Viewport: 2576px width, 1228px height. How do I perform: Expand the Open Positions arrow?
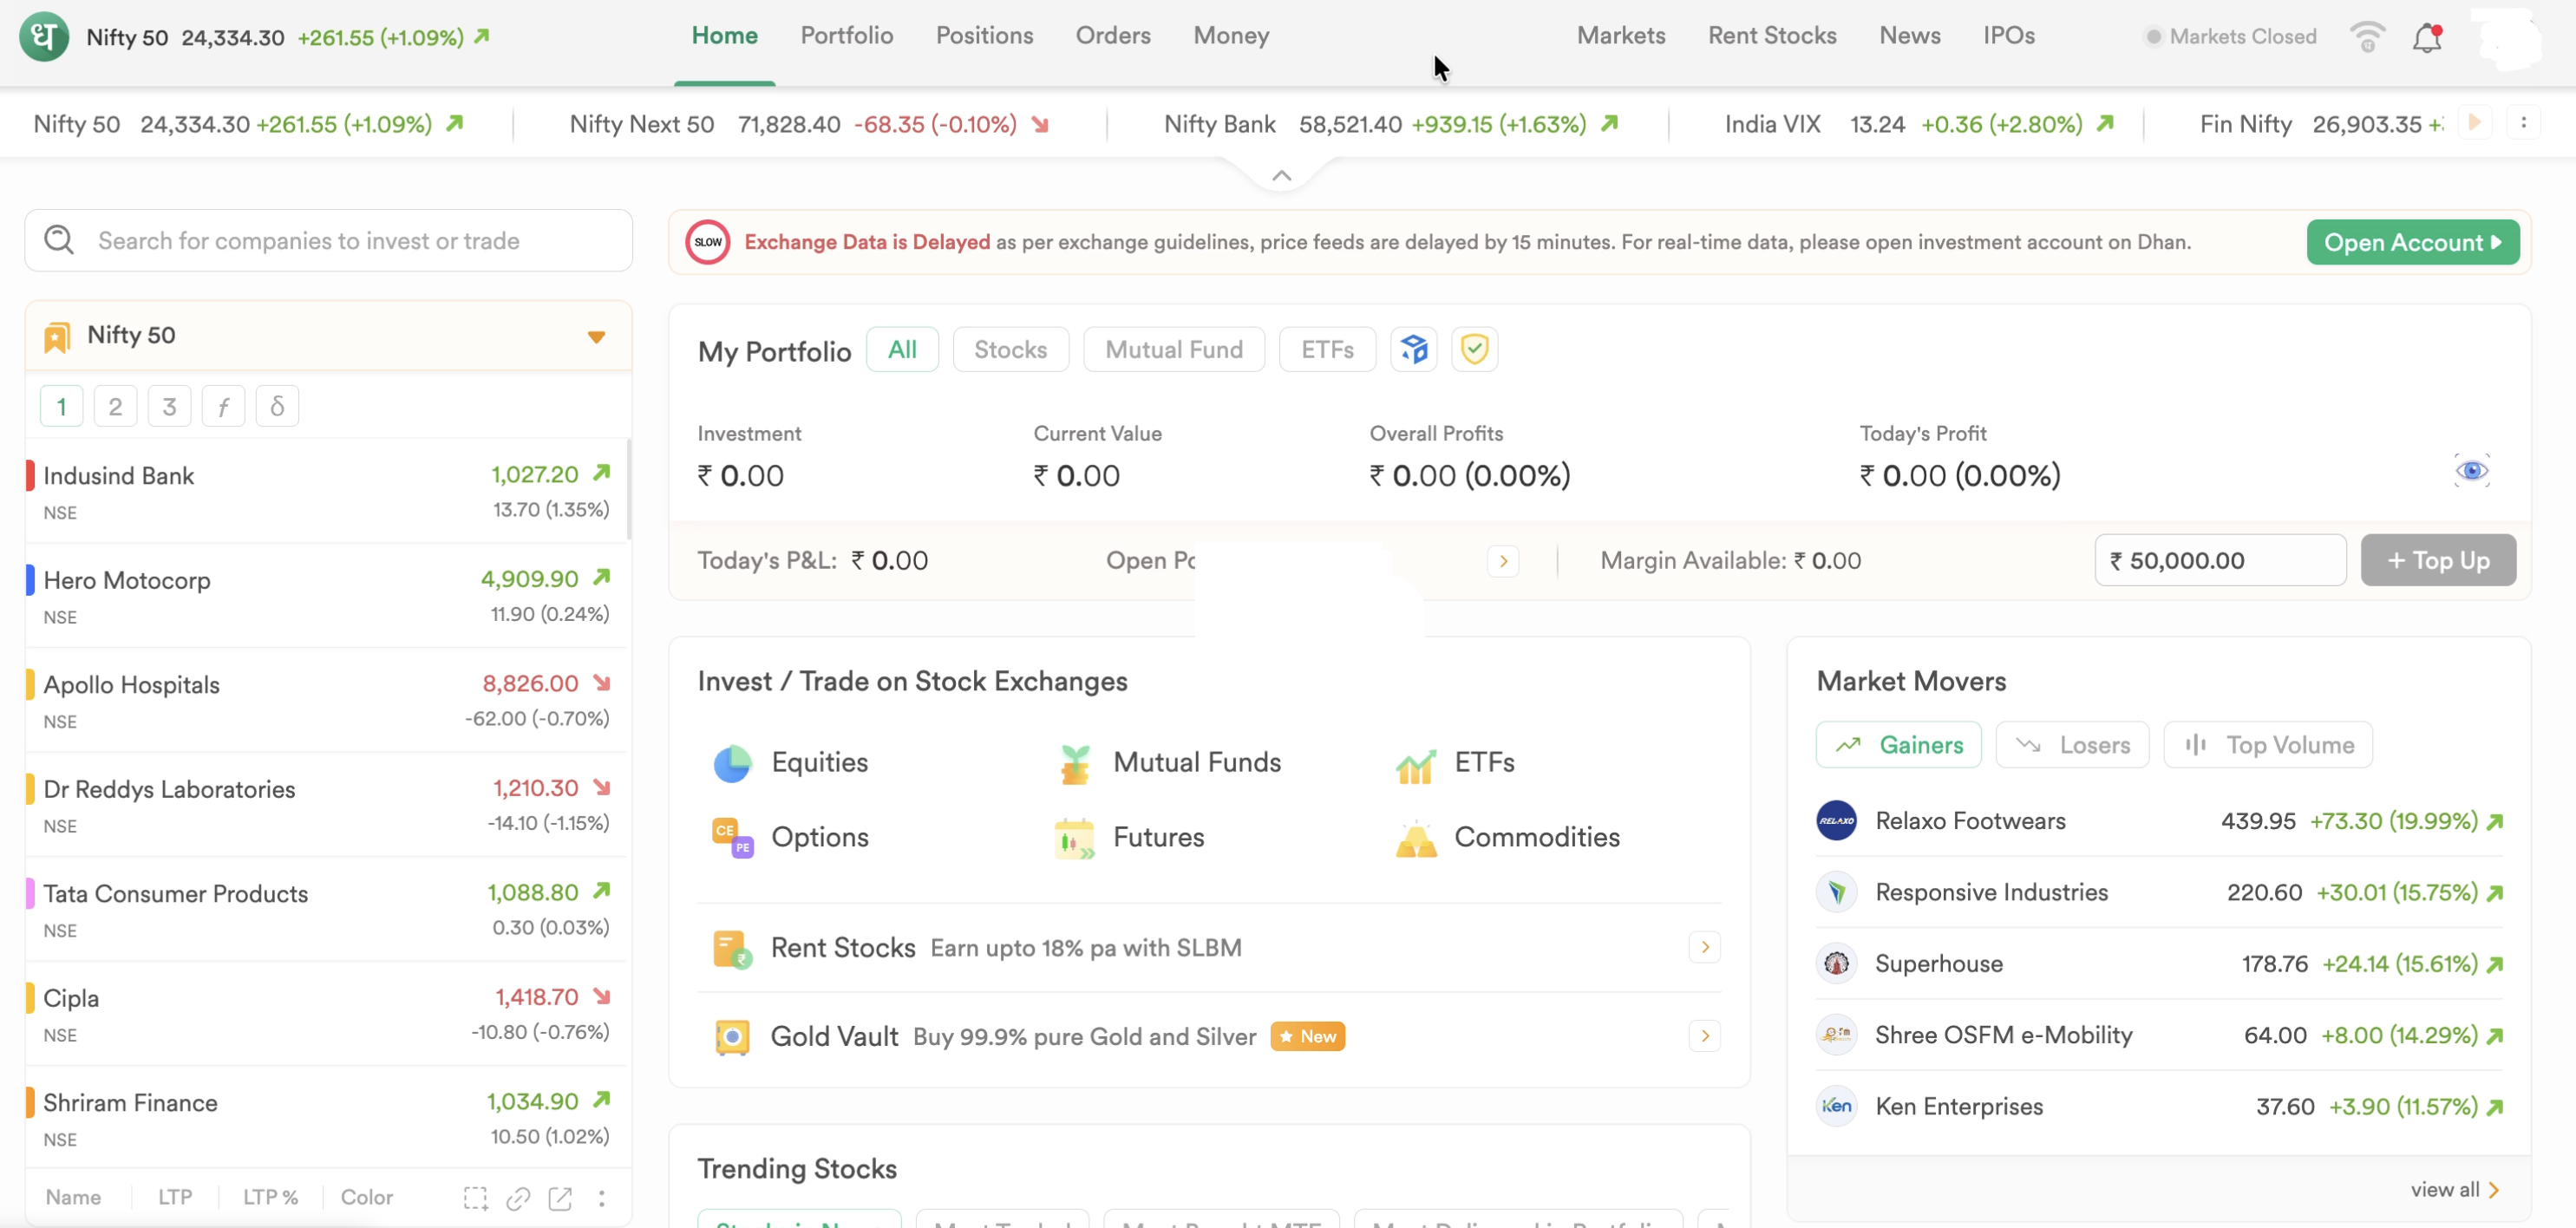[x=1502, y=561]
